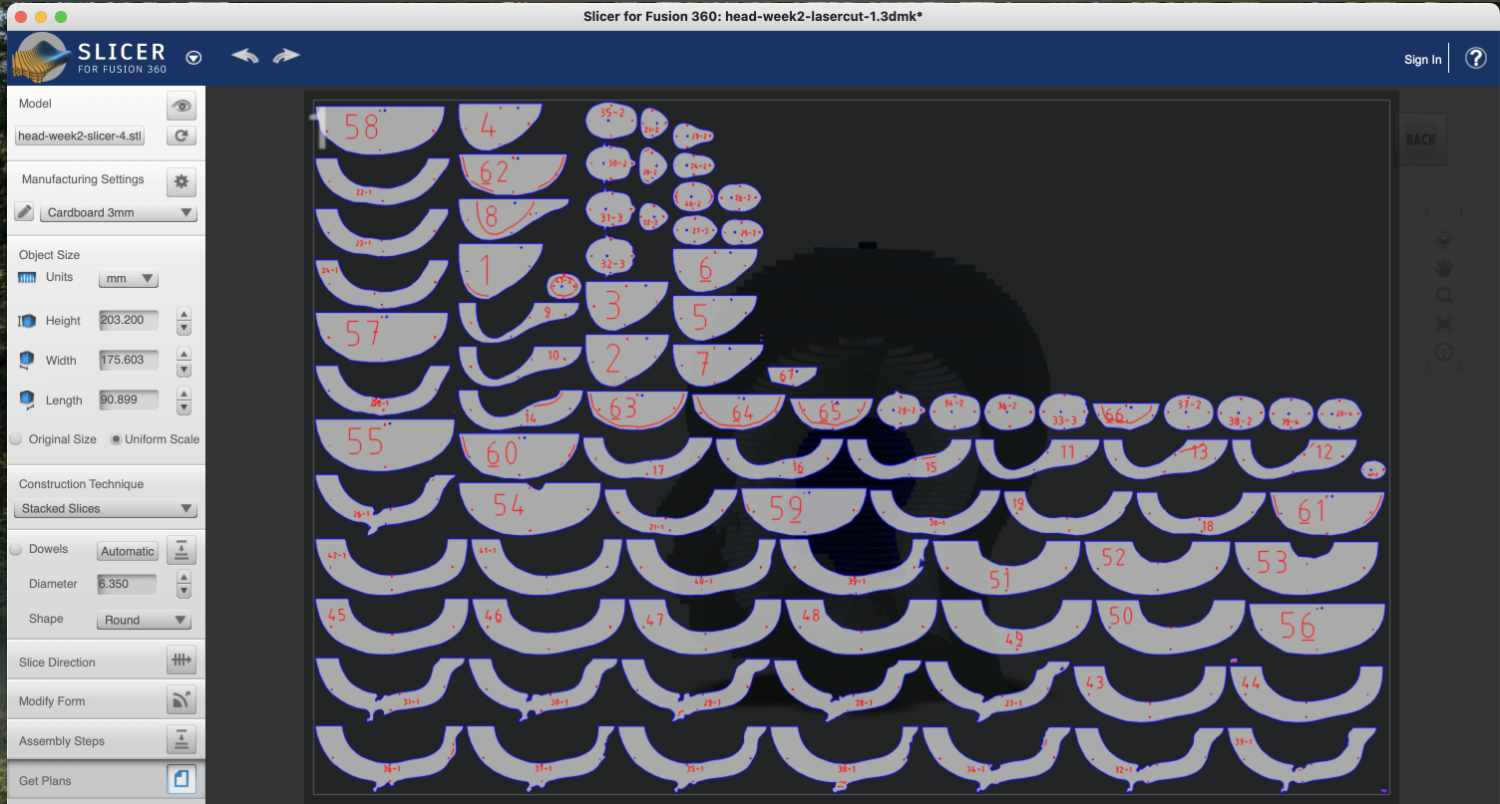Toggle model visibility eye icon
This screenshot has height=804, width=1500.
point(181,105)
